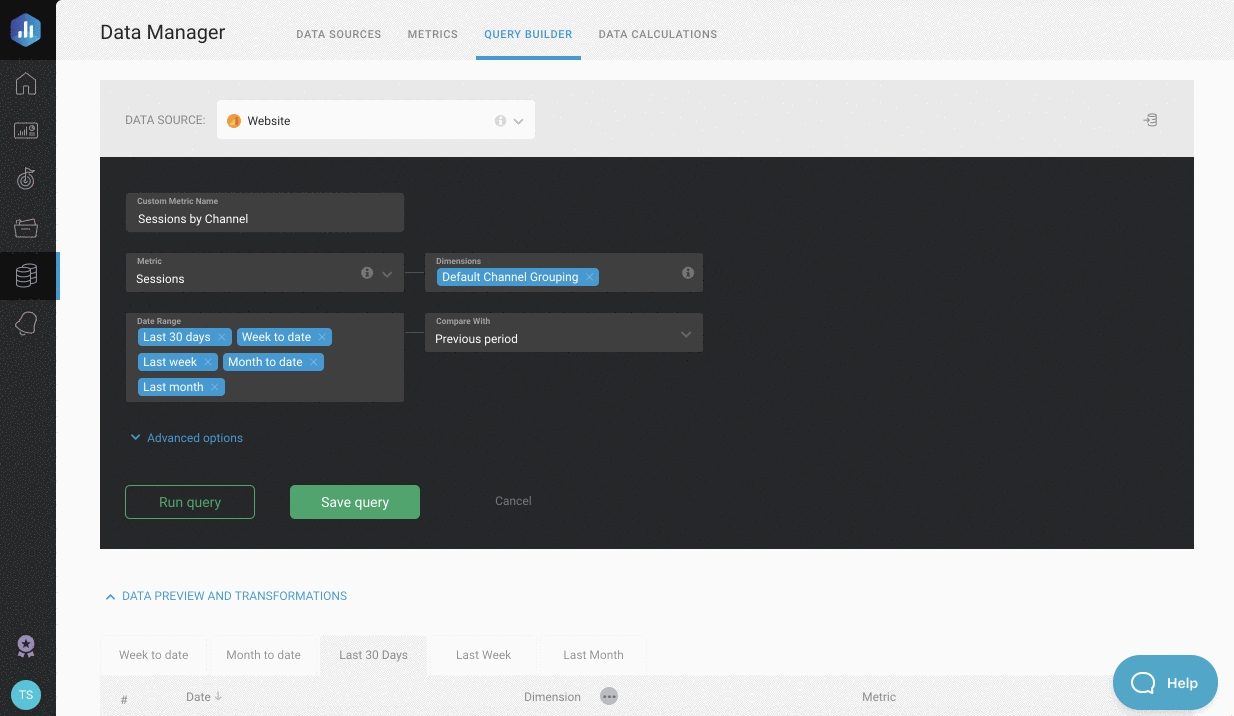Screen dimensions: 1234x716
Task: Remove the Week to date tag
Action: tap(322, 337)
